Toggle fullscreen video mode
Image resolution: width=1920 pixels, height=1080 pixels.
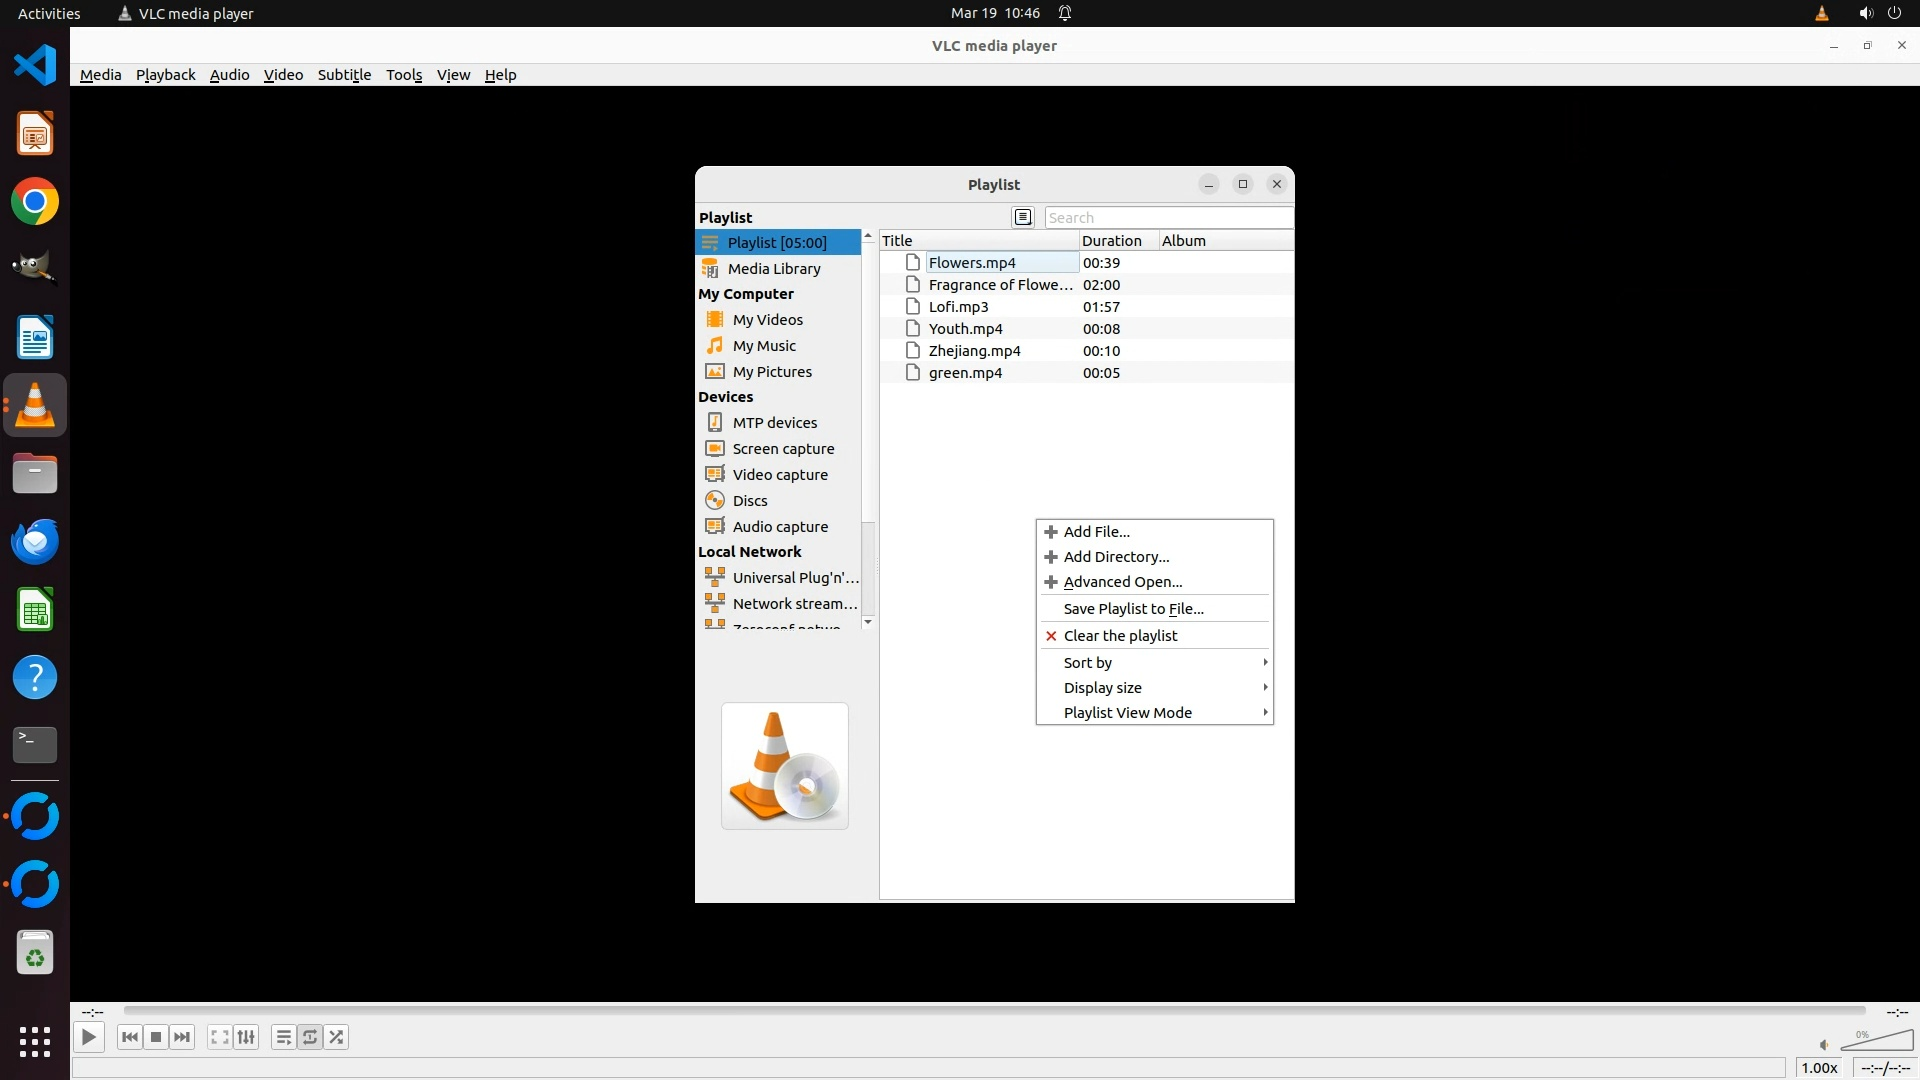[x=219, y=1037]
